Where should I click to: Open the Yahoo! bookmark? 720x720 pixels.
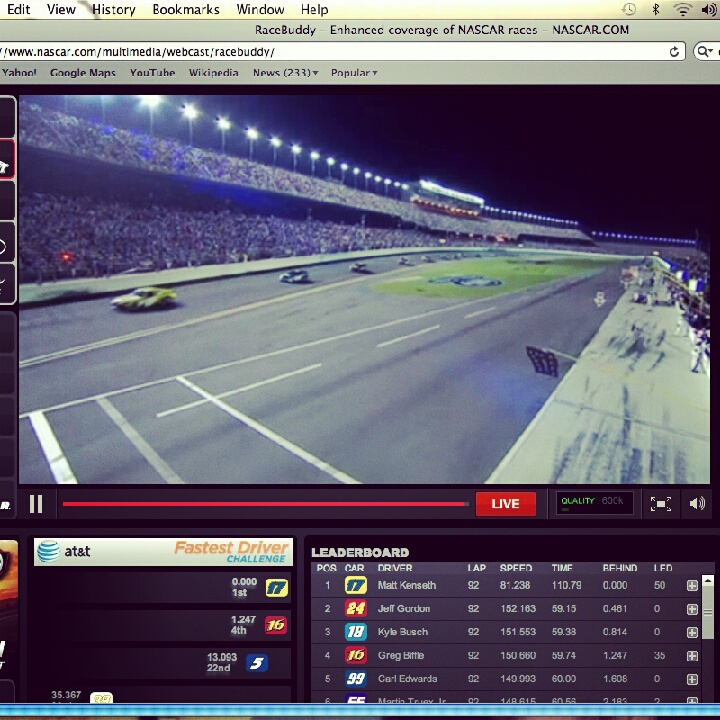tap(19, 73)
